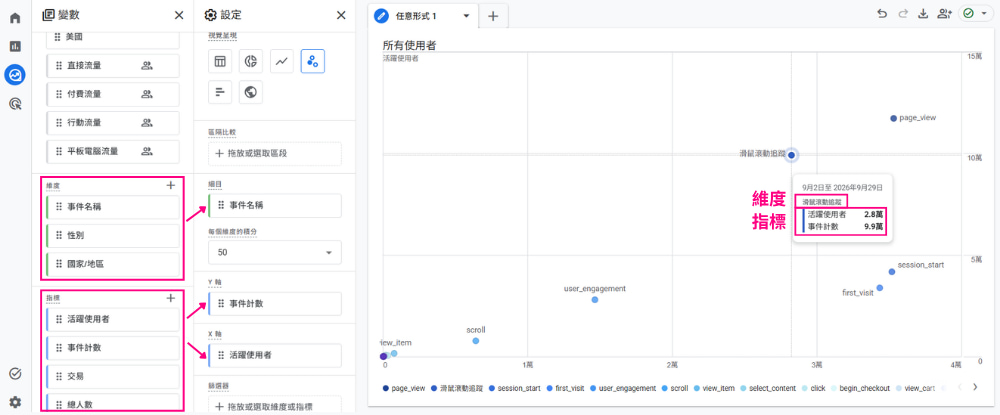Select the 直接流量 segment

click(113, 65)
